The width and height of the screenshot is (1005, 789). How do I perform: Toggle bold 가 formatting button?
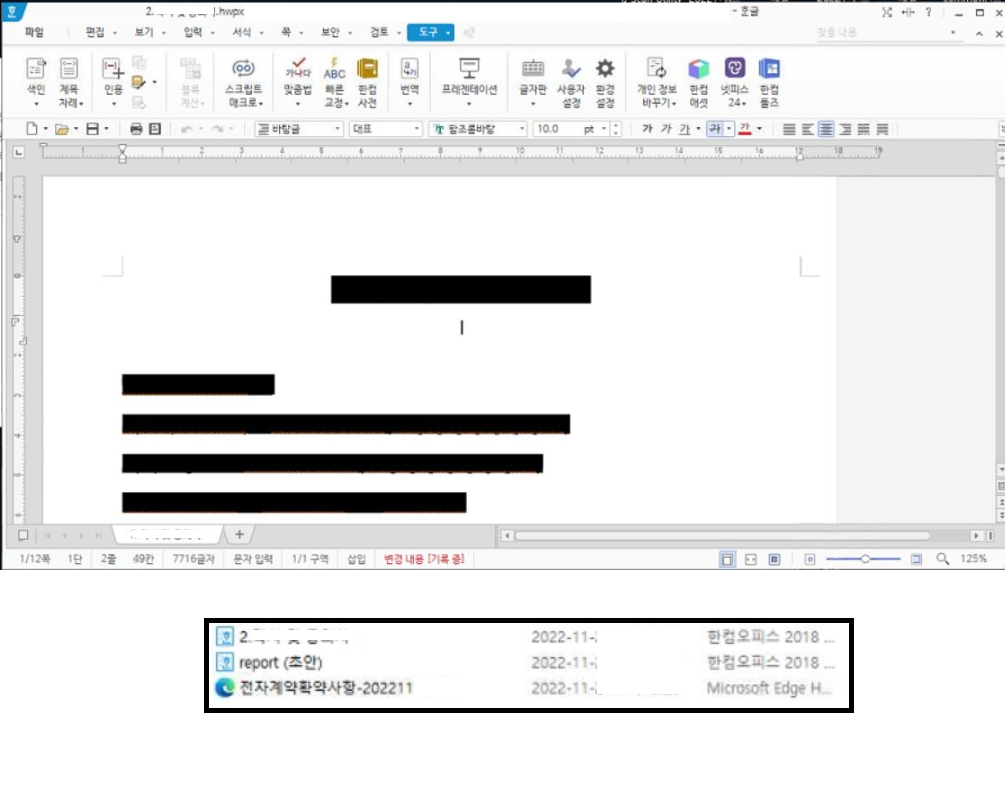[x=647, y=129]
